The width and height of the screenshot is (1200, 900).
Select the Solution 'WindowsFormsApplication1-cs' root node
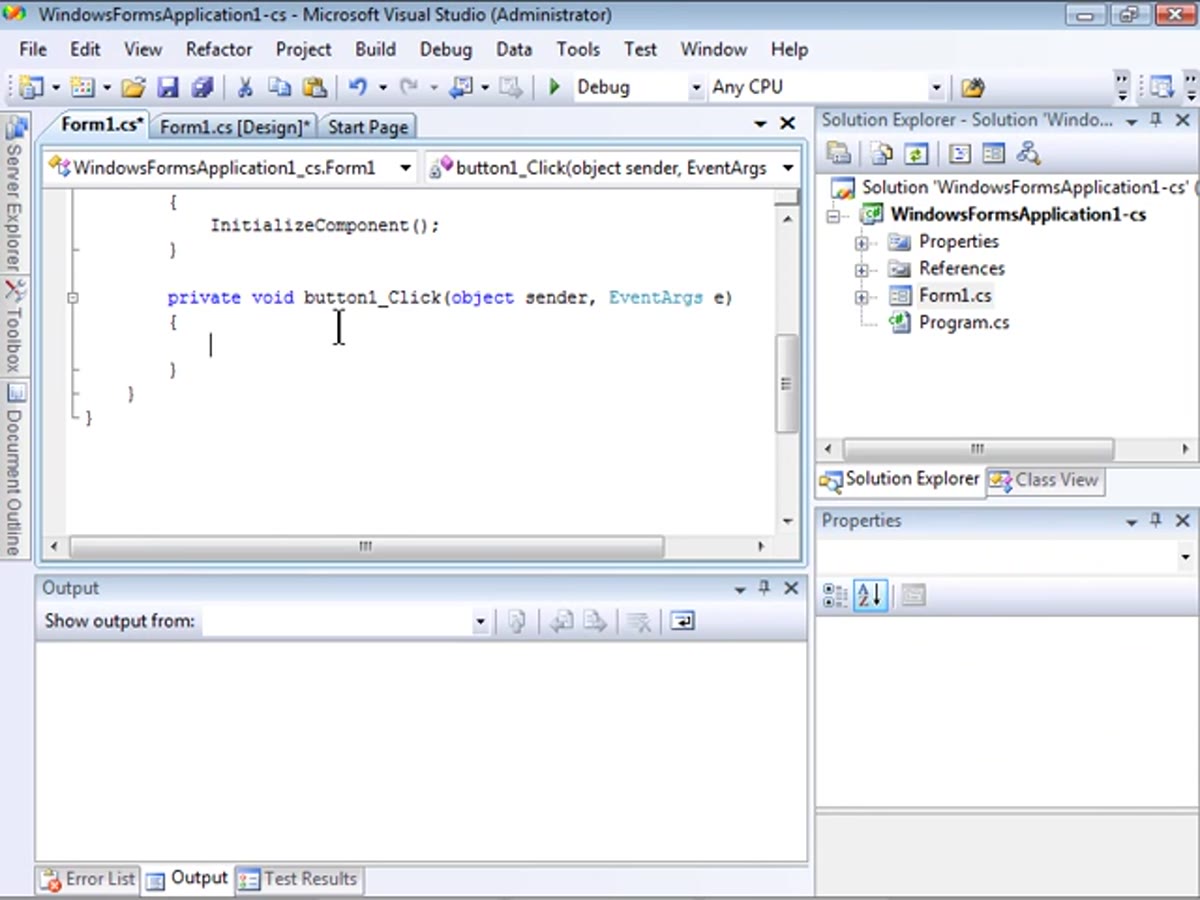(x=1027, y=188)
